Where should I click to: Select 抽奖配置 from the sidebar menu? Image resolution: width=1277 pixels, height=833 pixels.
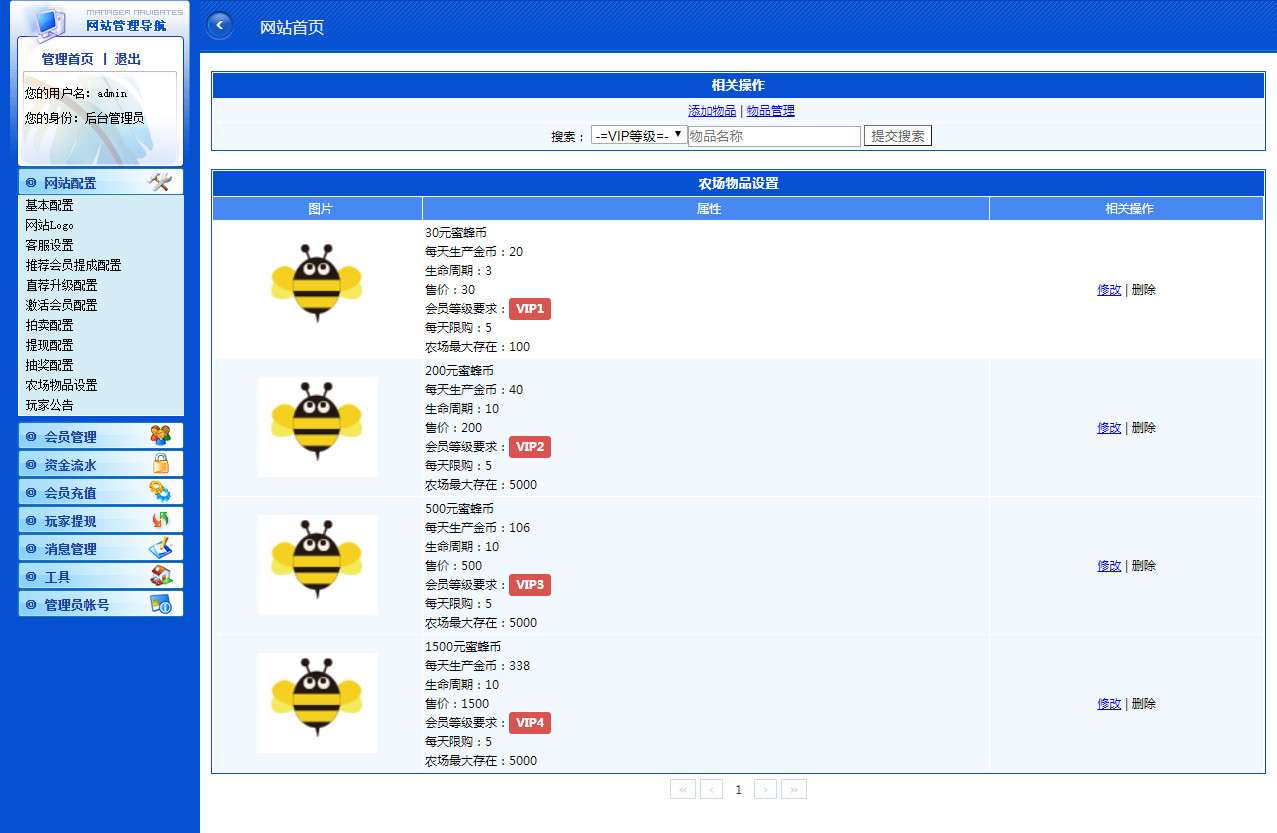pyautogui.click(x=50, y=365)
